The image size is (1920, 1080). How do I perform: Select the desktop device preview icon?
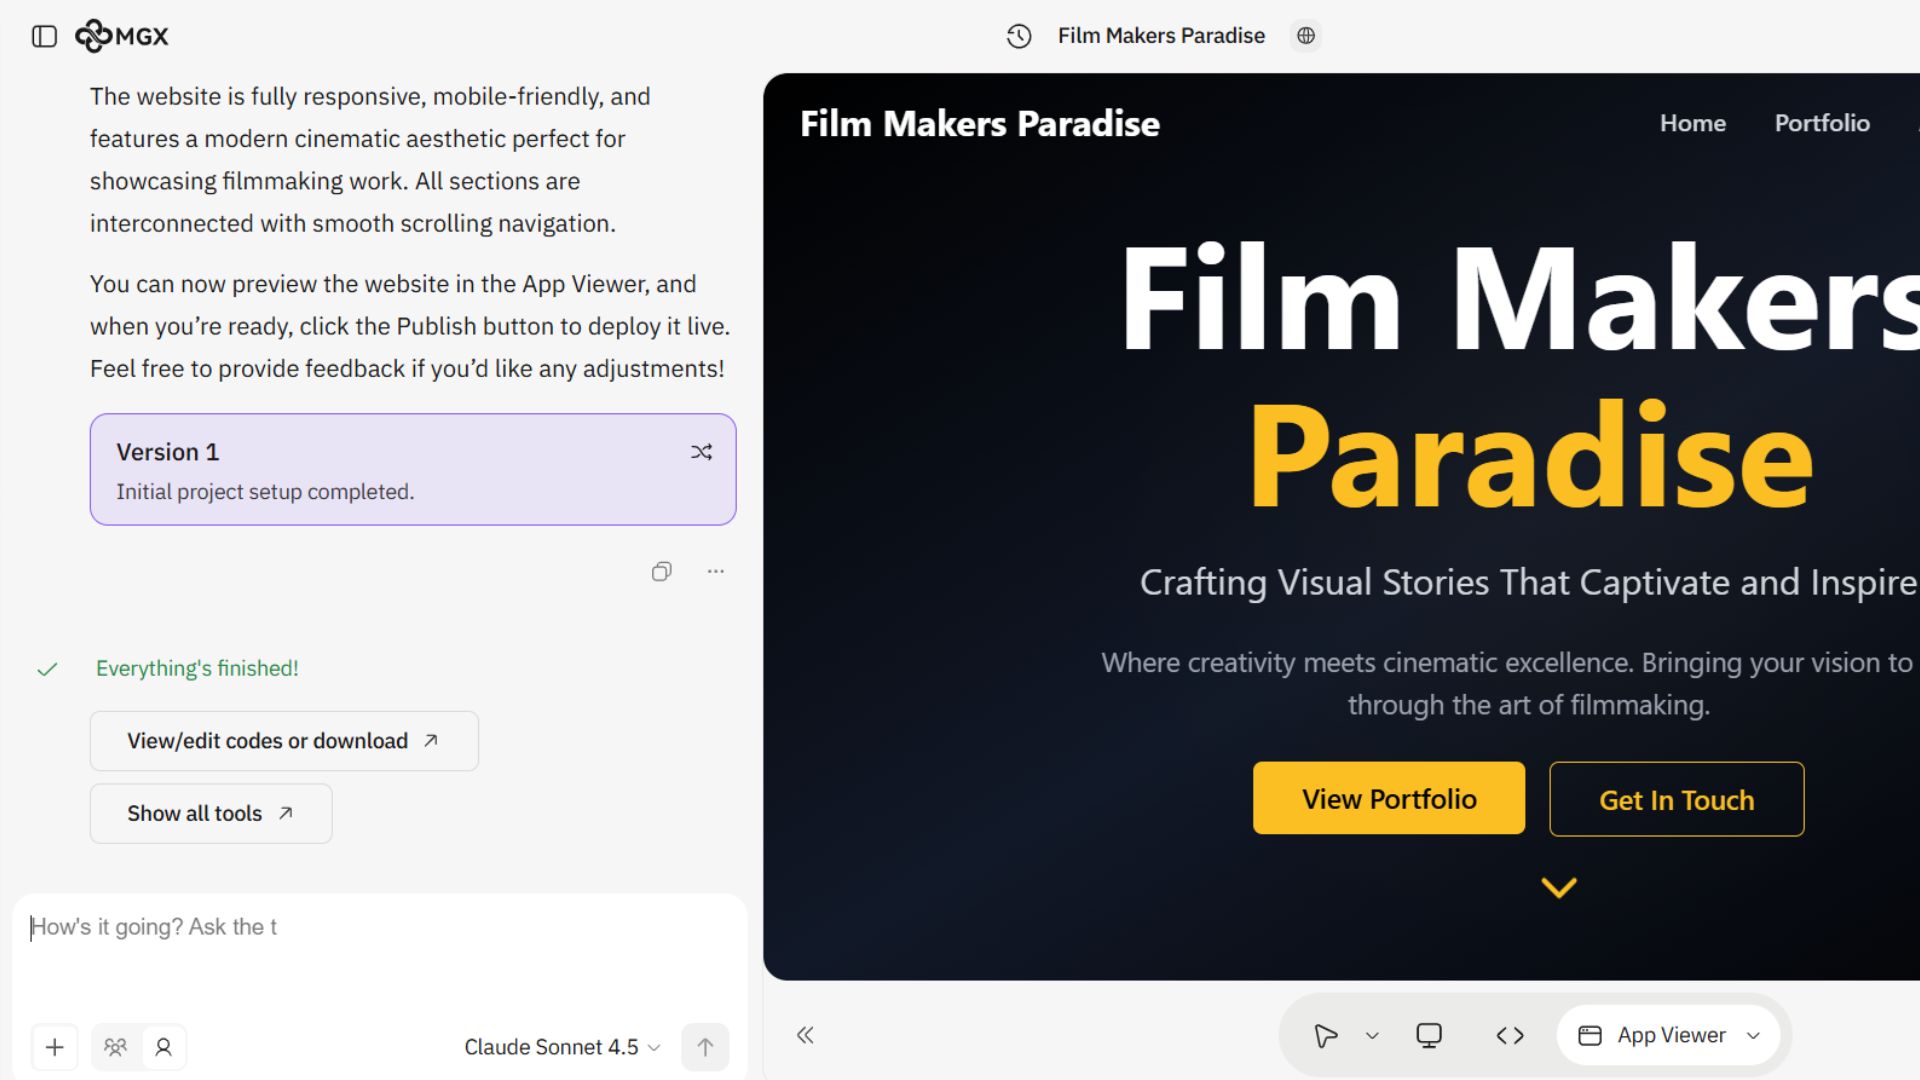pos(1429,1035)
